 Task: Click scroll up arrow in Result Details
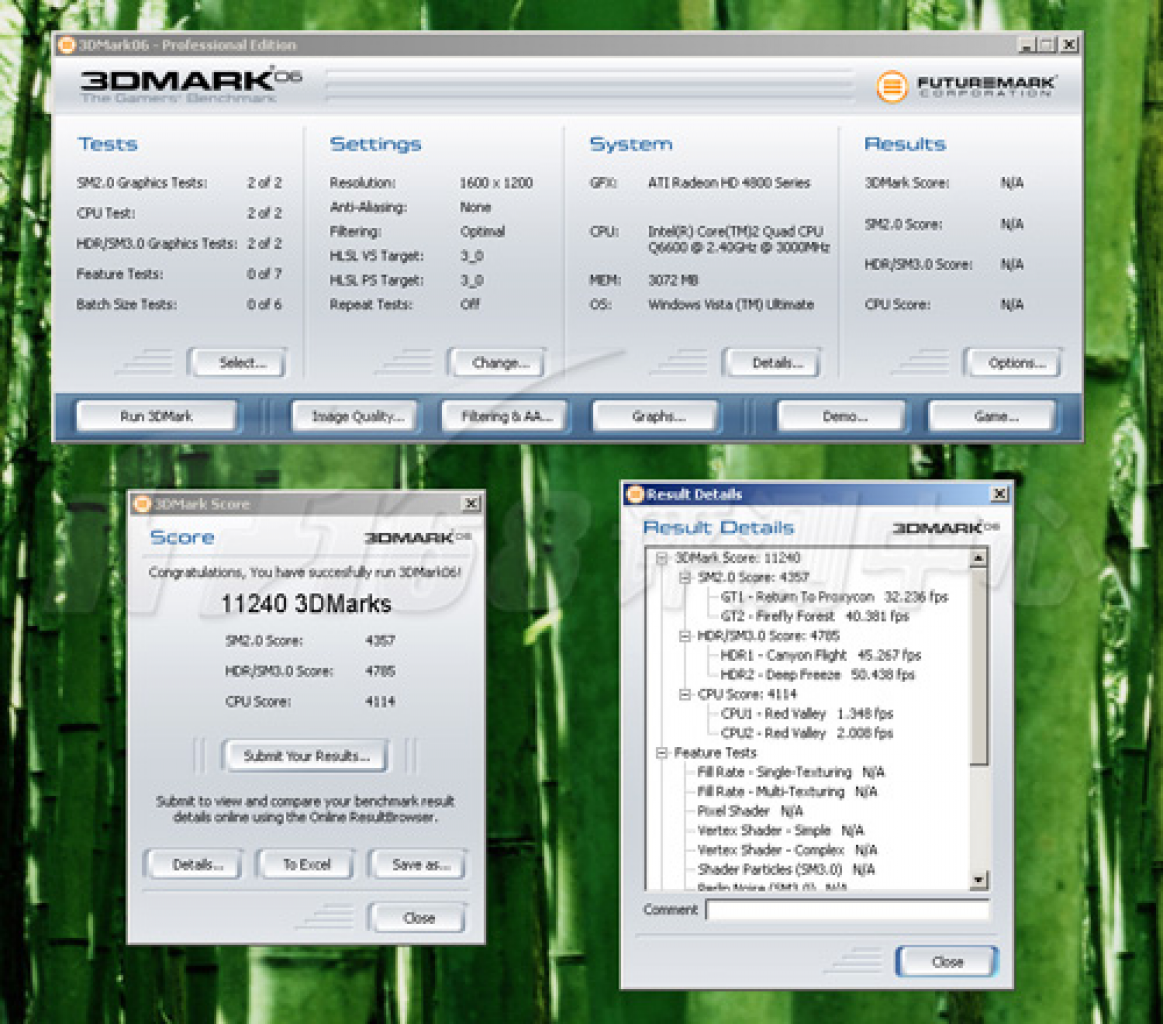coord(978,558)
